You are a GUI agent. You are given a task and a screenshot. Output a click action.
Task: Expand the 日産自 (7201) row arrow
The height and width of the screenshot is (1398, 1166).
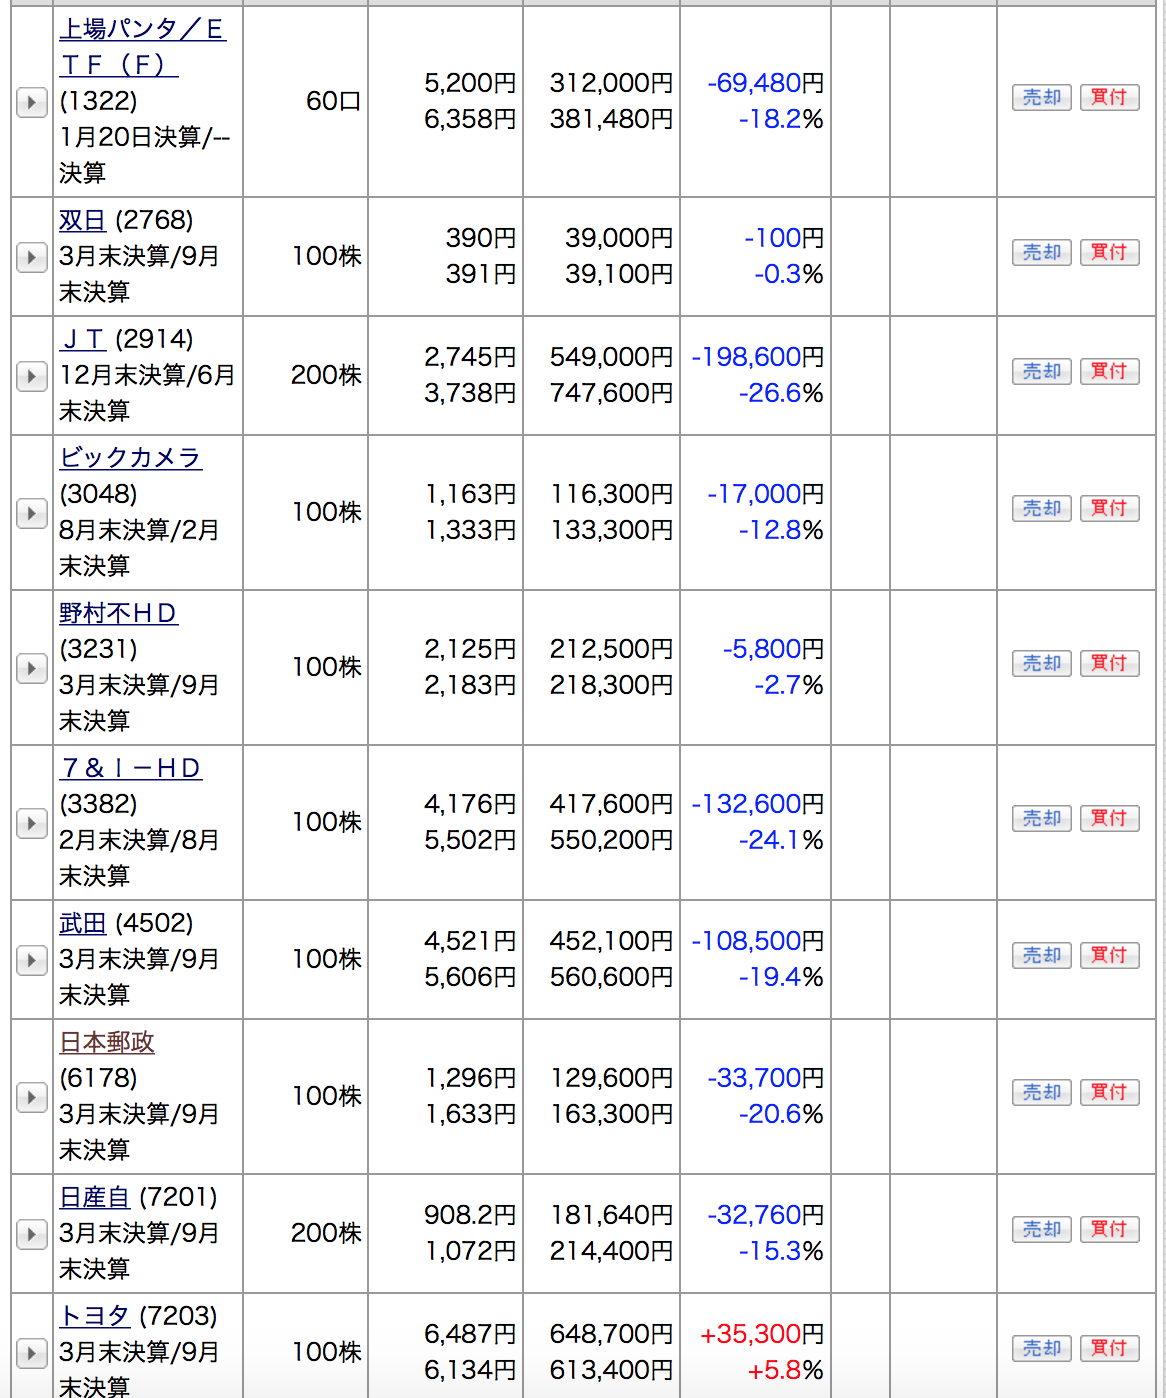coord(32,1234)
